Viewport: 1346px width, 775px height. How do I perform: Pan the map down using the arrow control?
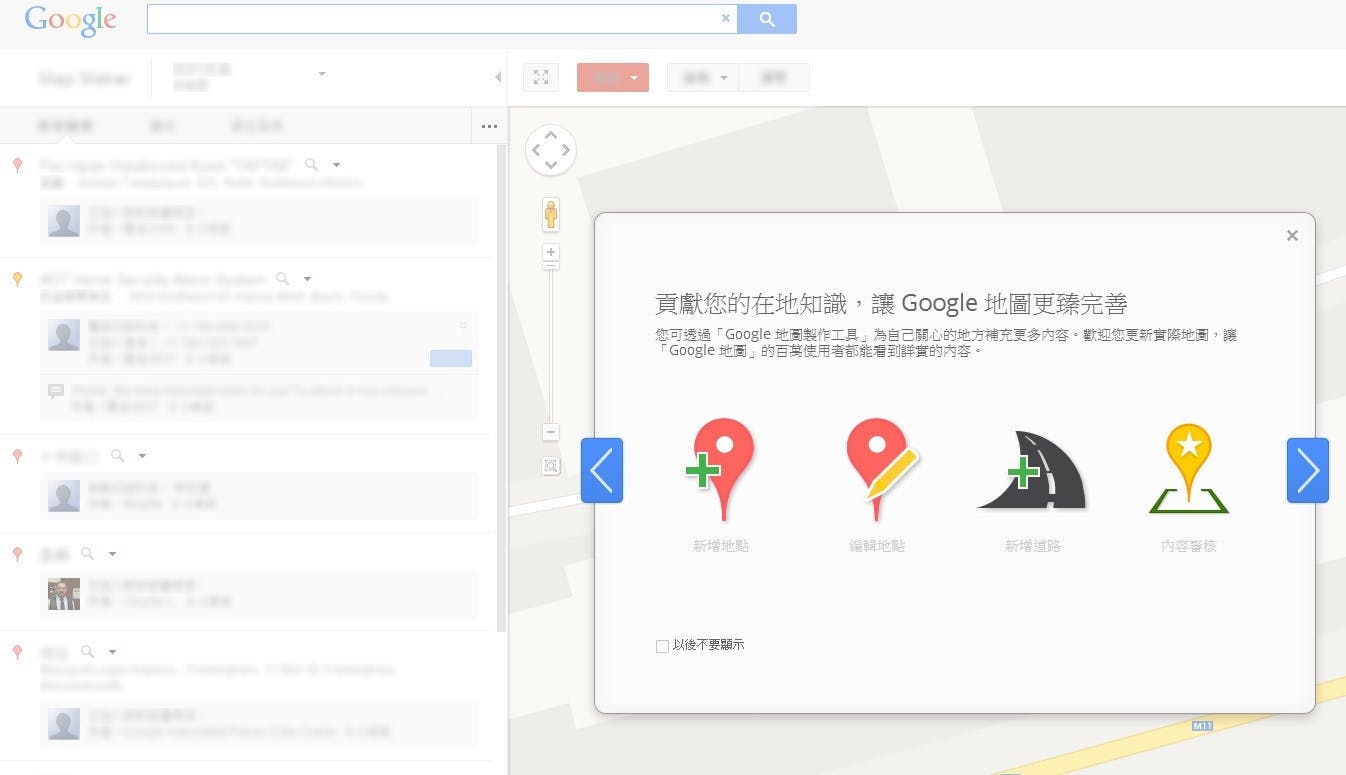[551, 166]
